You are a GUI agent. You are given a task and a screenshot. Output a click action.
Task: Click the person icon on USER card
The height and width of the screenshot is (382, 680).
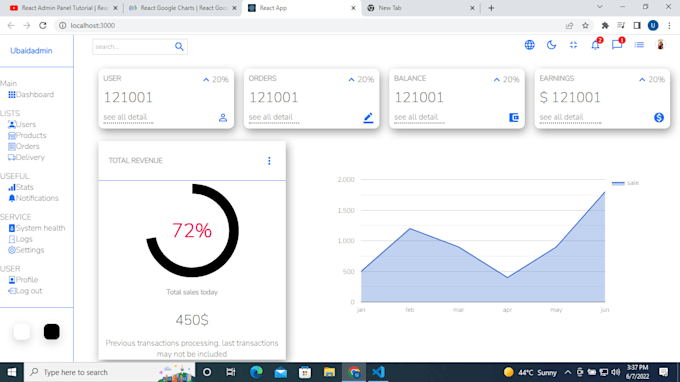(x=223, y=118)
